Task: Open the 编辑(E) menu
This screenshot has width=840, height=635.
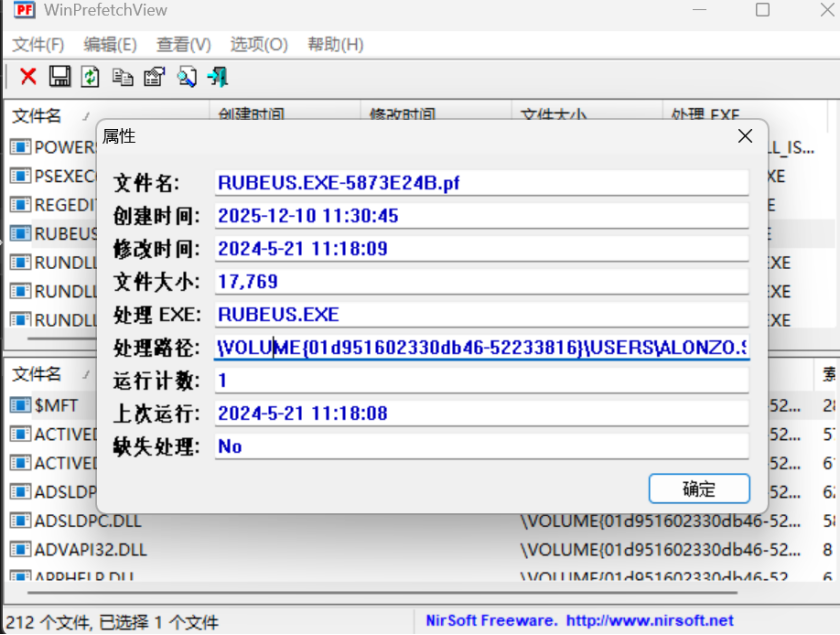Action: coord(110,45)
